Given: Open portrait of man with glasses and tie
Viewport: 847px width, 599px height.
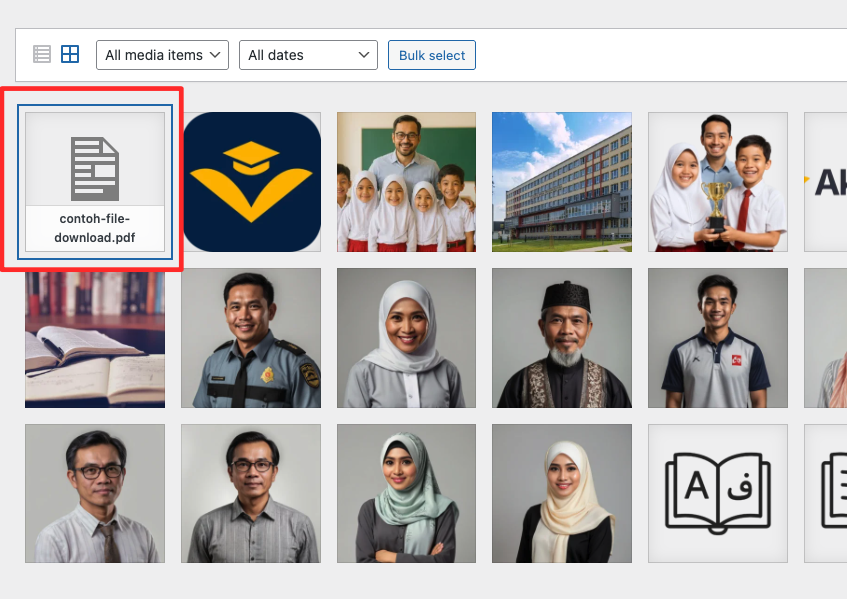Looking at the screenshot, I should pos(95,493).
